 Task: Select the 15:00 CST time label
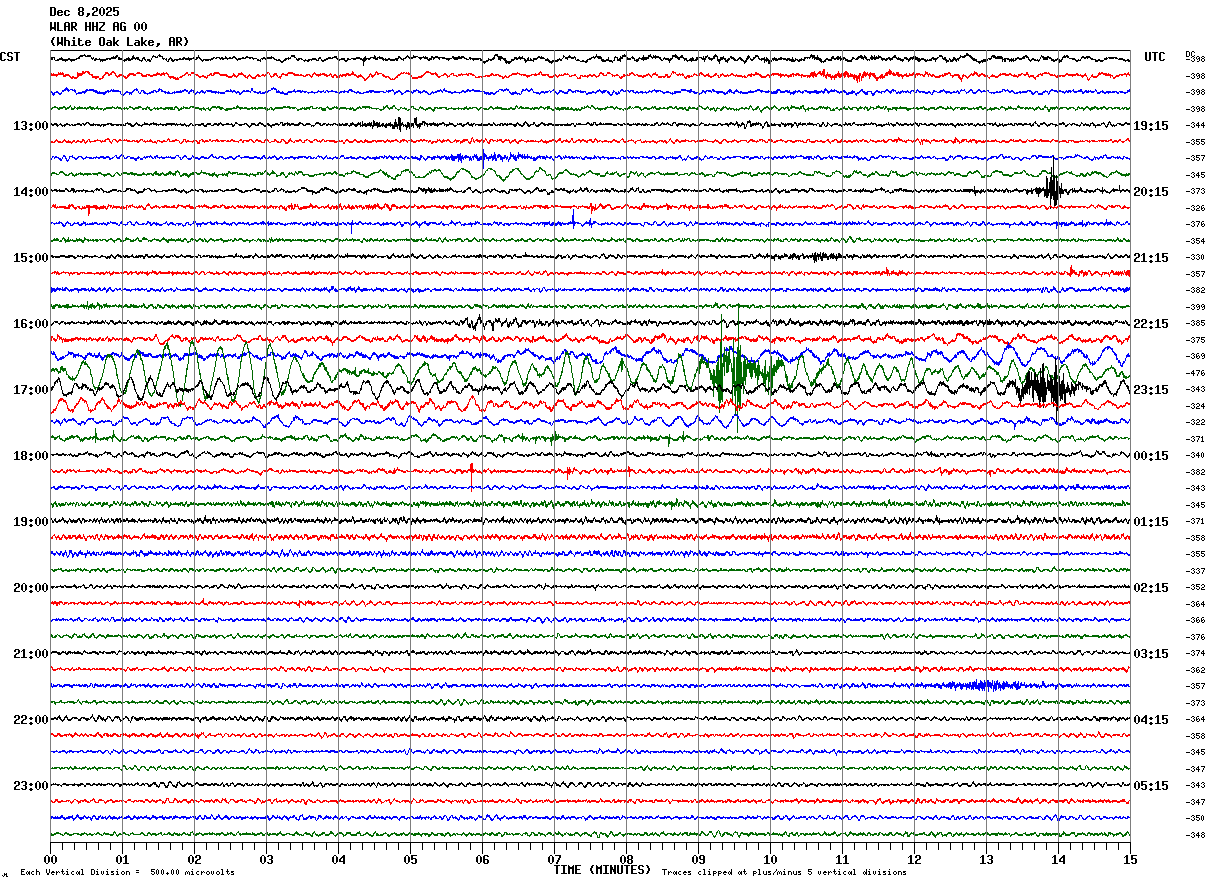tap(31, 258)
